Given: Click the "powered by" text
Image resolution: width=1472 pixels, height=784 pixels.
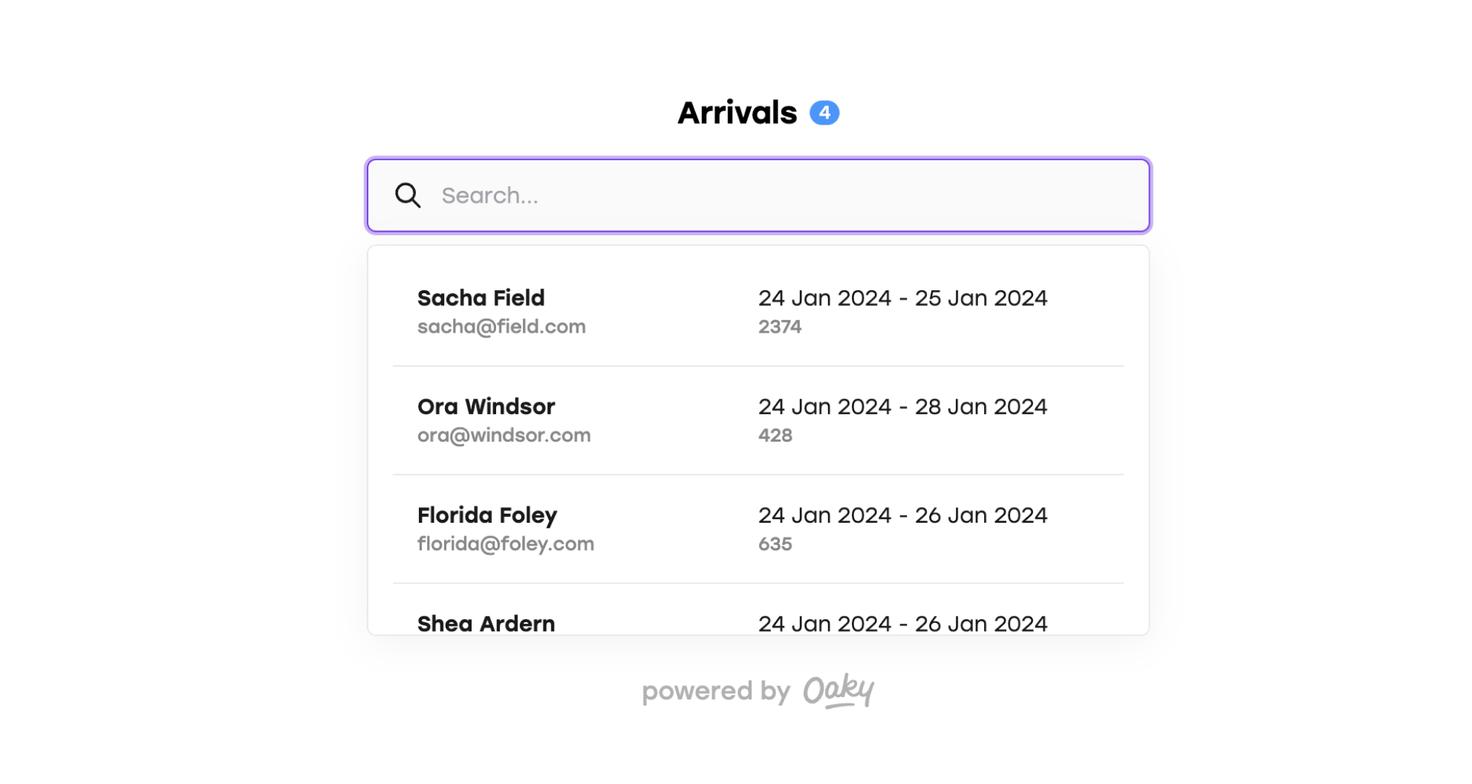Looking at the screenshot, I should point(716,691).
